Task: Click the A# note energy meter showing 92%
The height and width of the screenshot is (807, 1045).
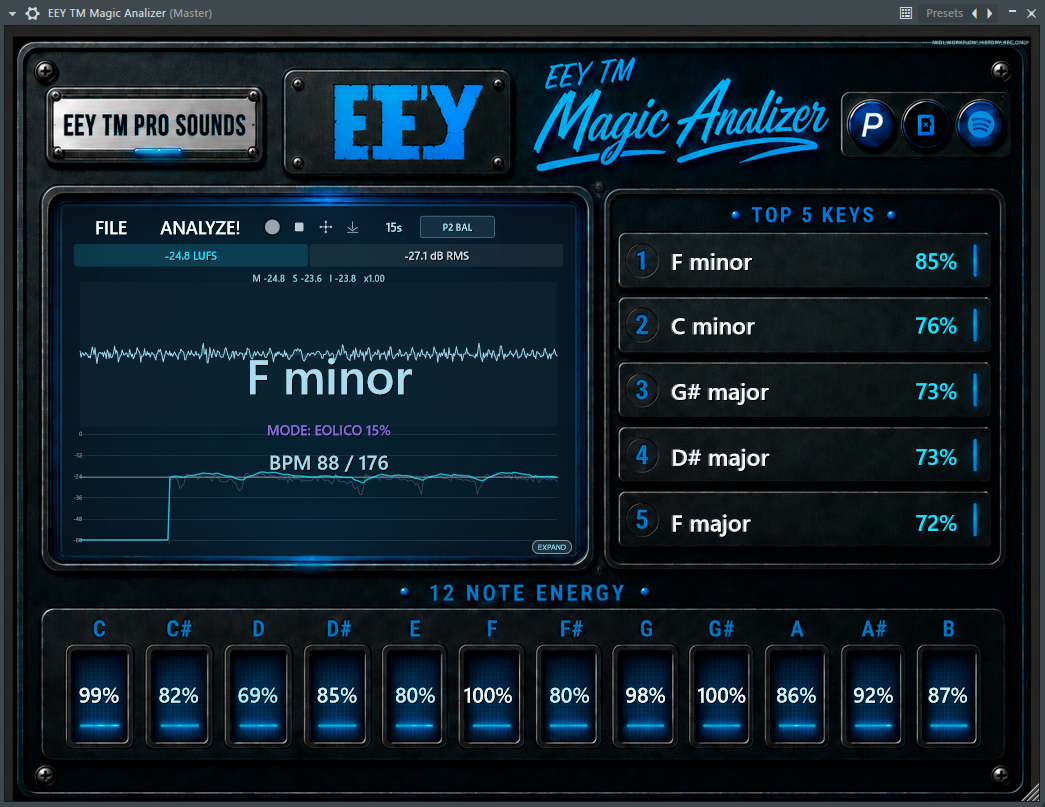Action: tap(873, 694)
